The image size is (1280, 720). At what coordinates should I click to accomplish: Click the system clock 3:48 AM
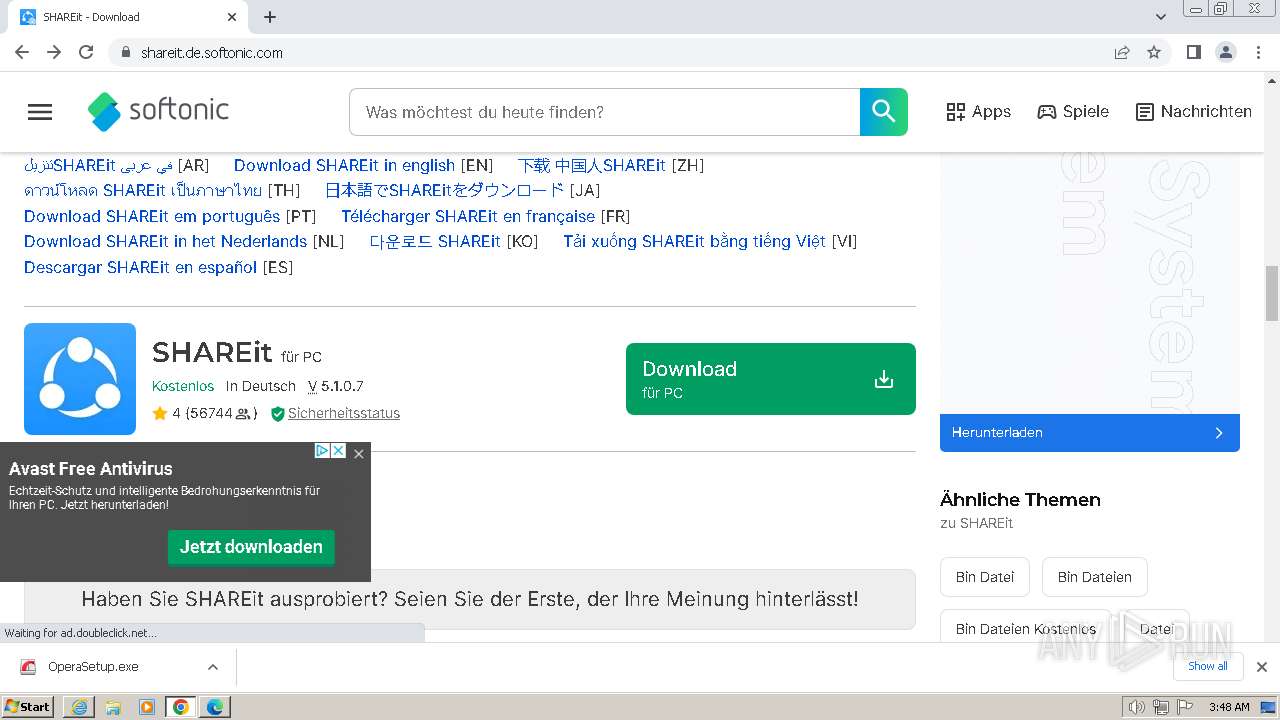[x=1229, y=707]
